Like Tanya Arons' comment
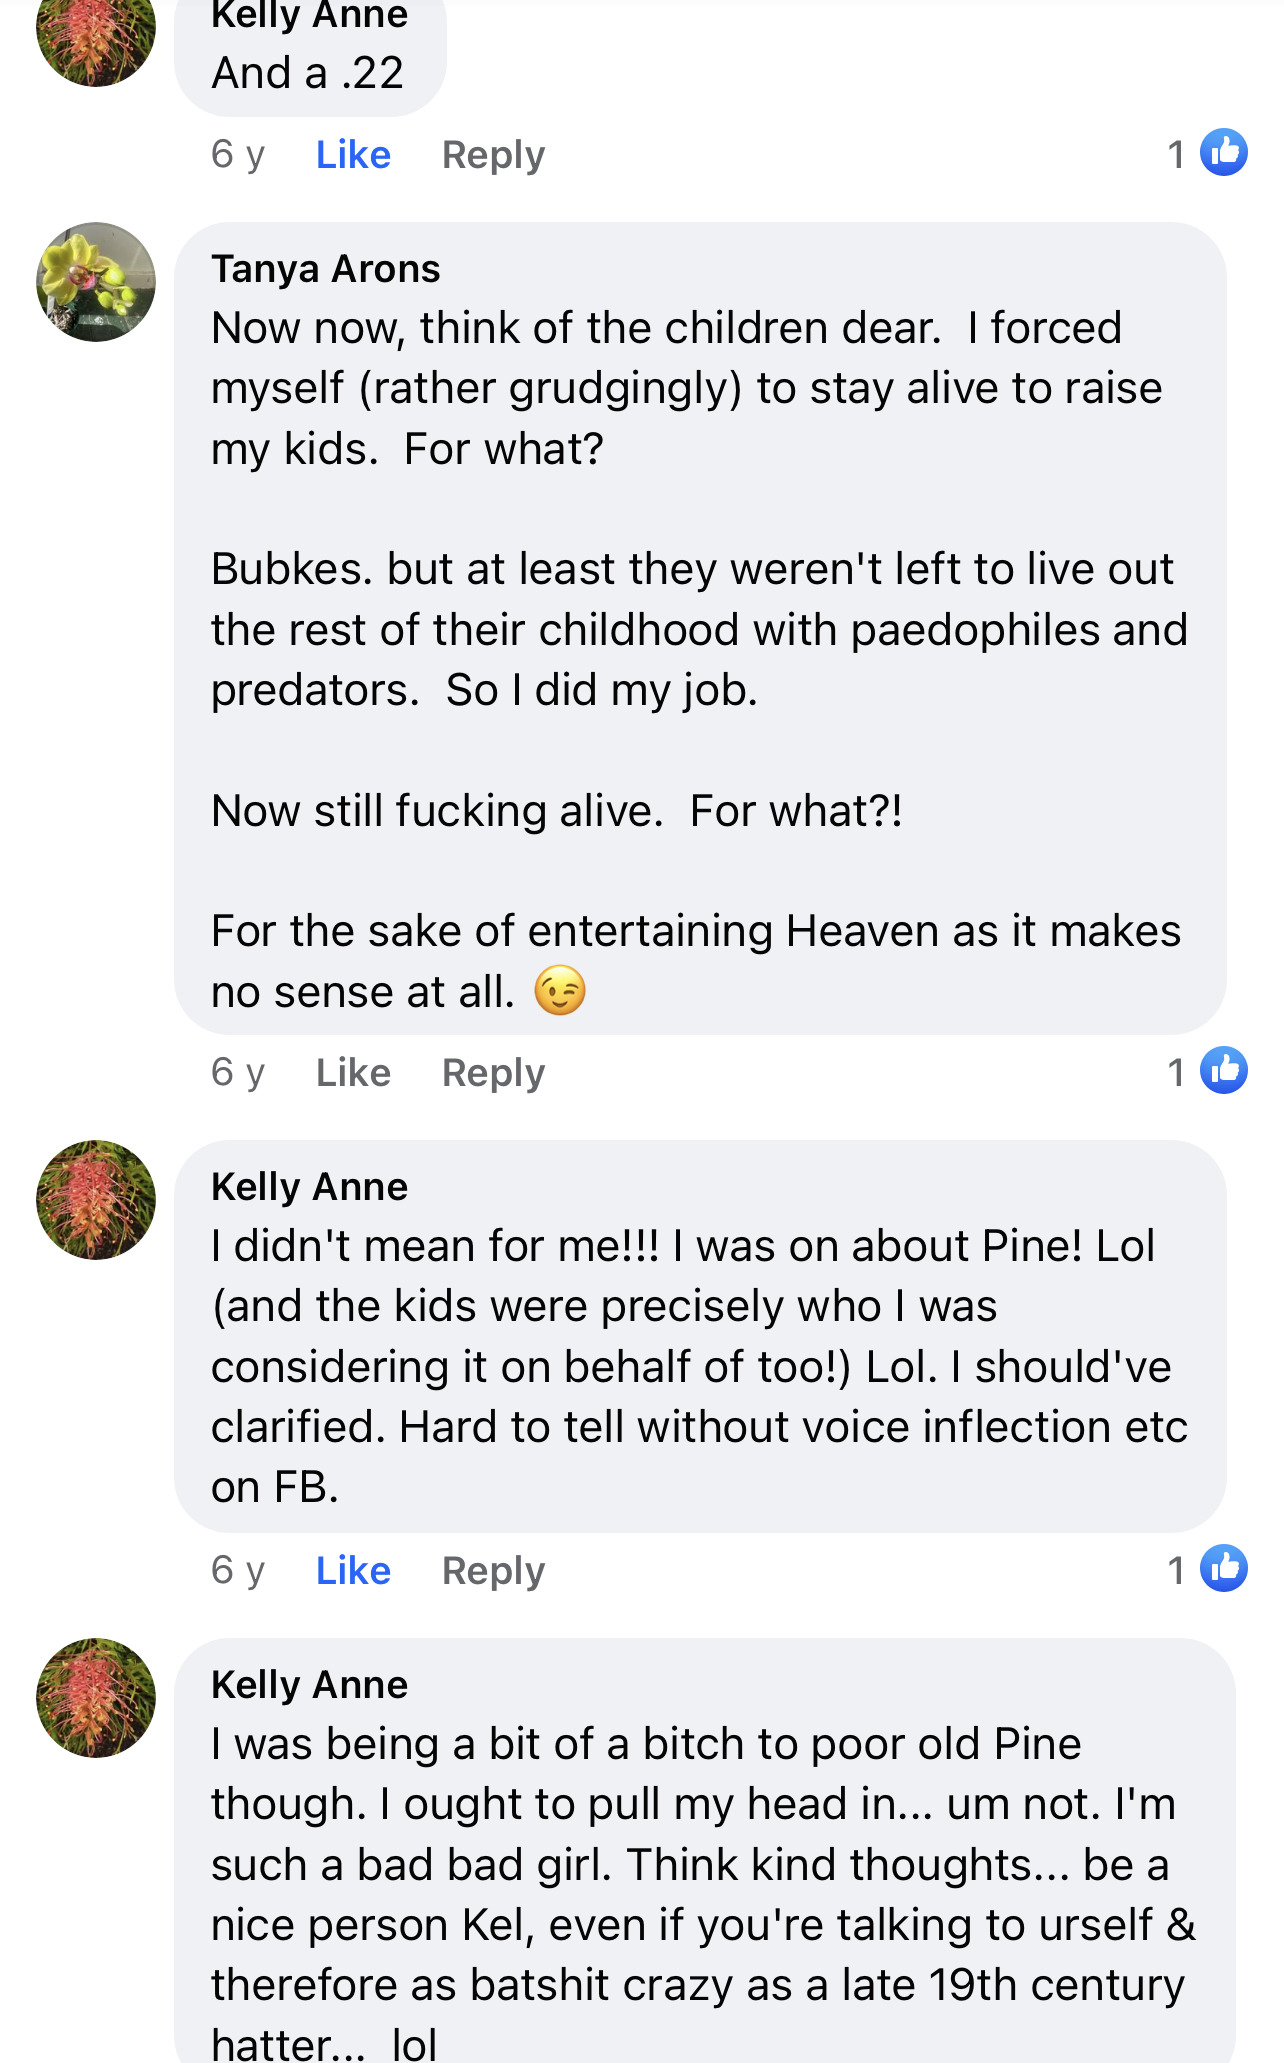 coord(353,1073)
